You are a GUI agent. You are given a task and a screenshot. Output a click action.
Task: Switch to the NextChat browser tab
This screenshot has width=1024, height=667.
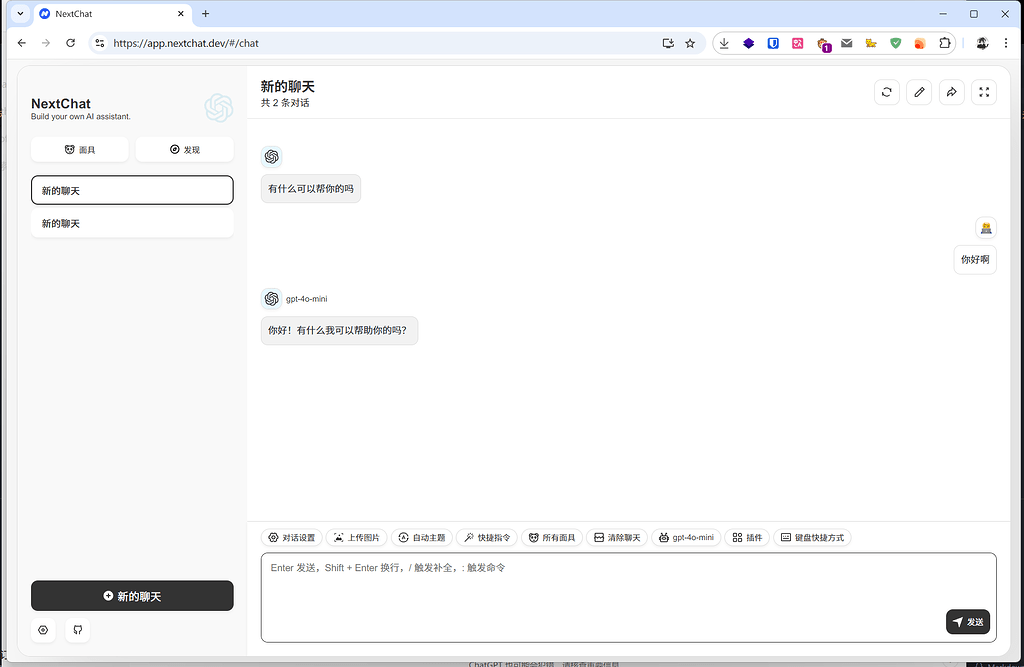111,14
